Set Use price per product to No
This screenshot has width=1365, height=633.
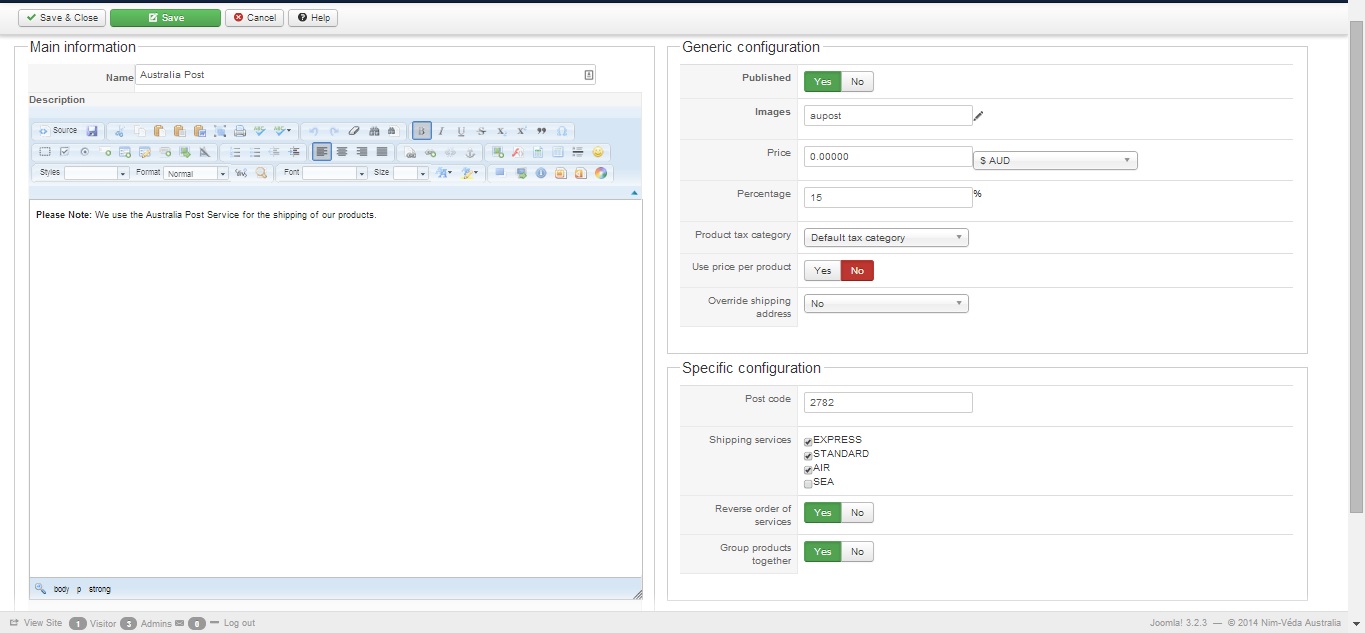(857, 270)
